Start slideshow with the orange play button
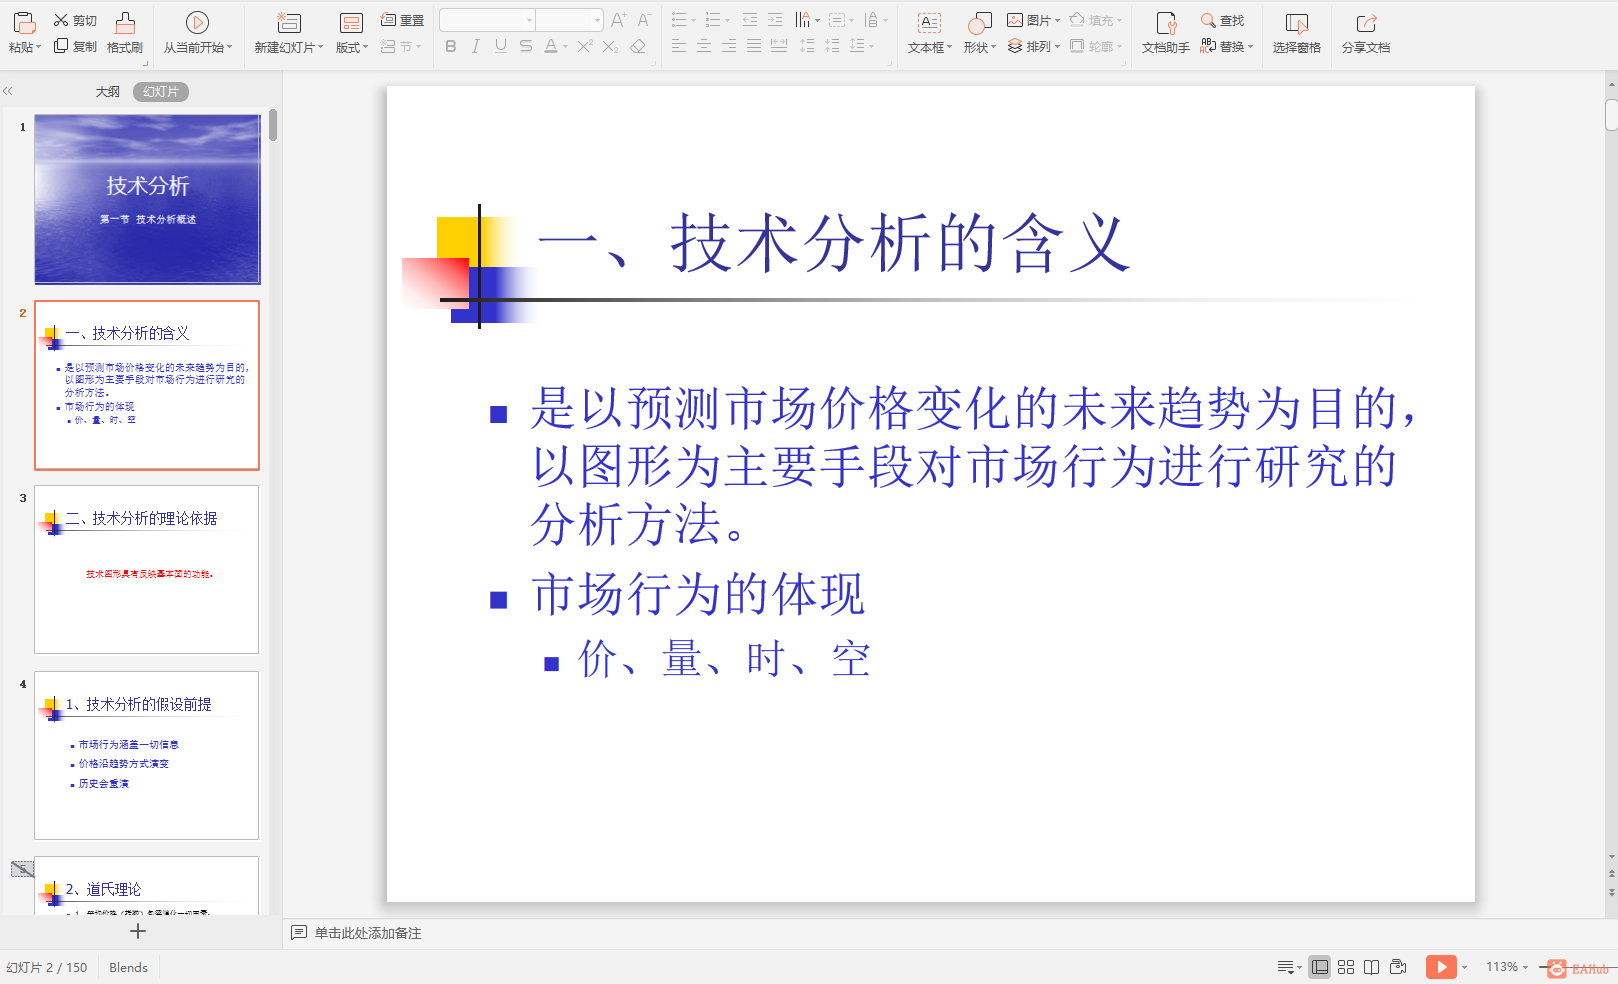This screenshot has height=984, width=1618. (x=1441, y=966)
